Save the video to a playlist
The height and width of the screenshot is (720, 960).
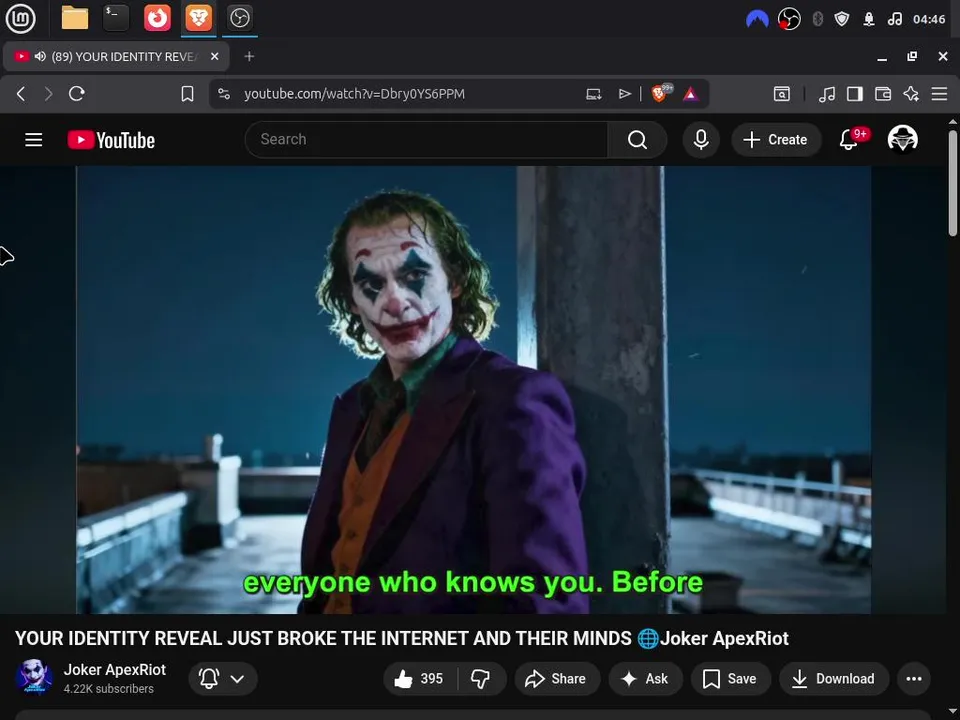tap(730, 678)
